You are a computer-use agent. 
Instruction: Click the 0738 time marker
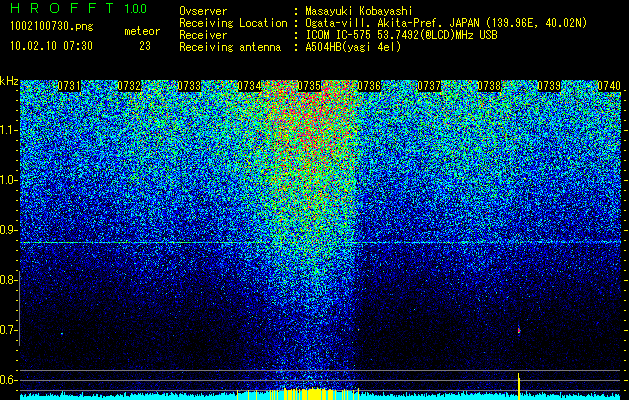pos(489,86)
